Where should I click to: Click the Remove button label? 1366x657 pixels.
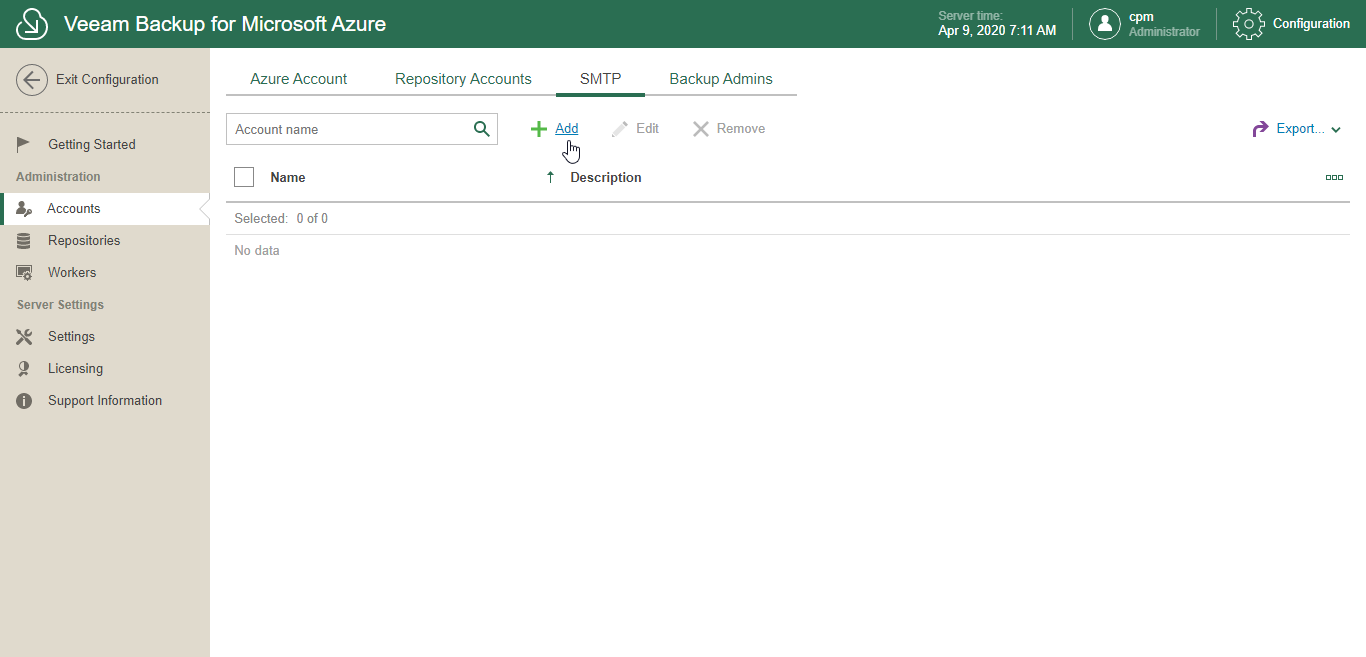coord(741,129)
